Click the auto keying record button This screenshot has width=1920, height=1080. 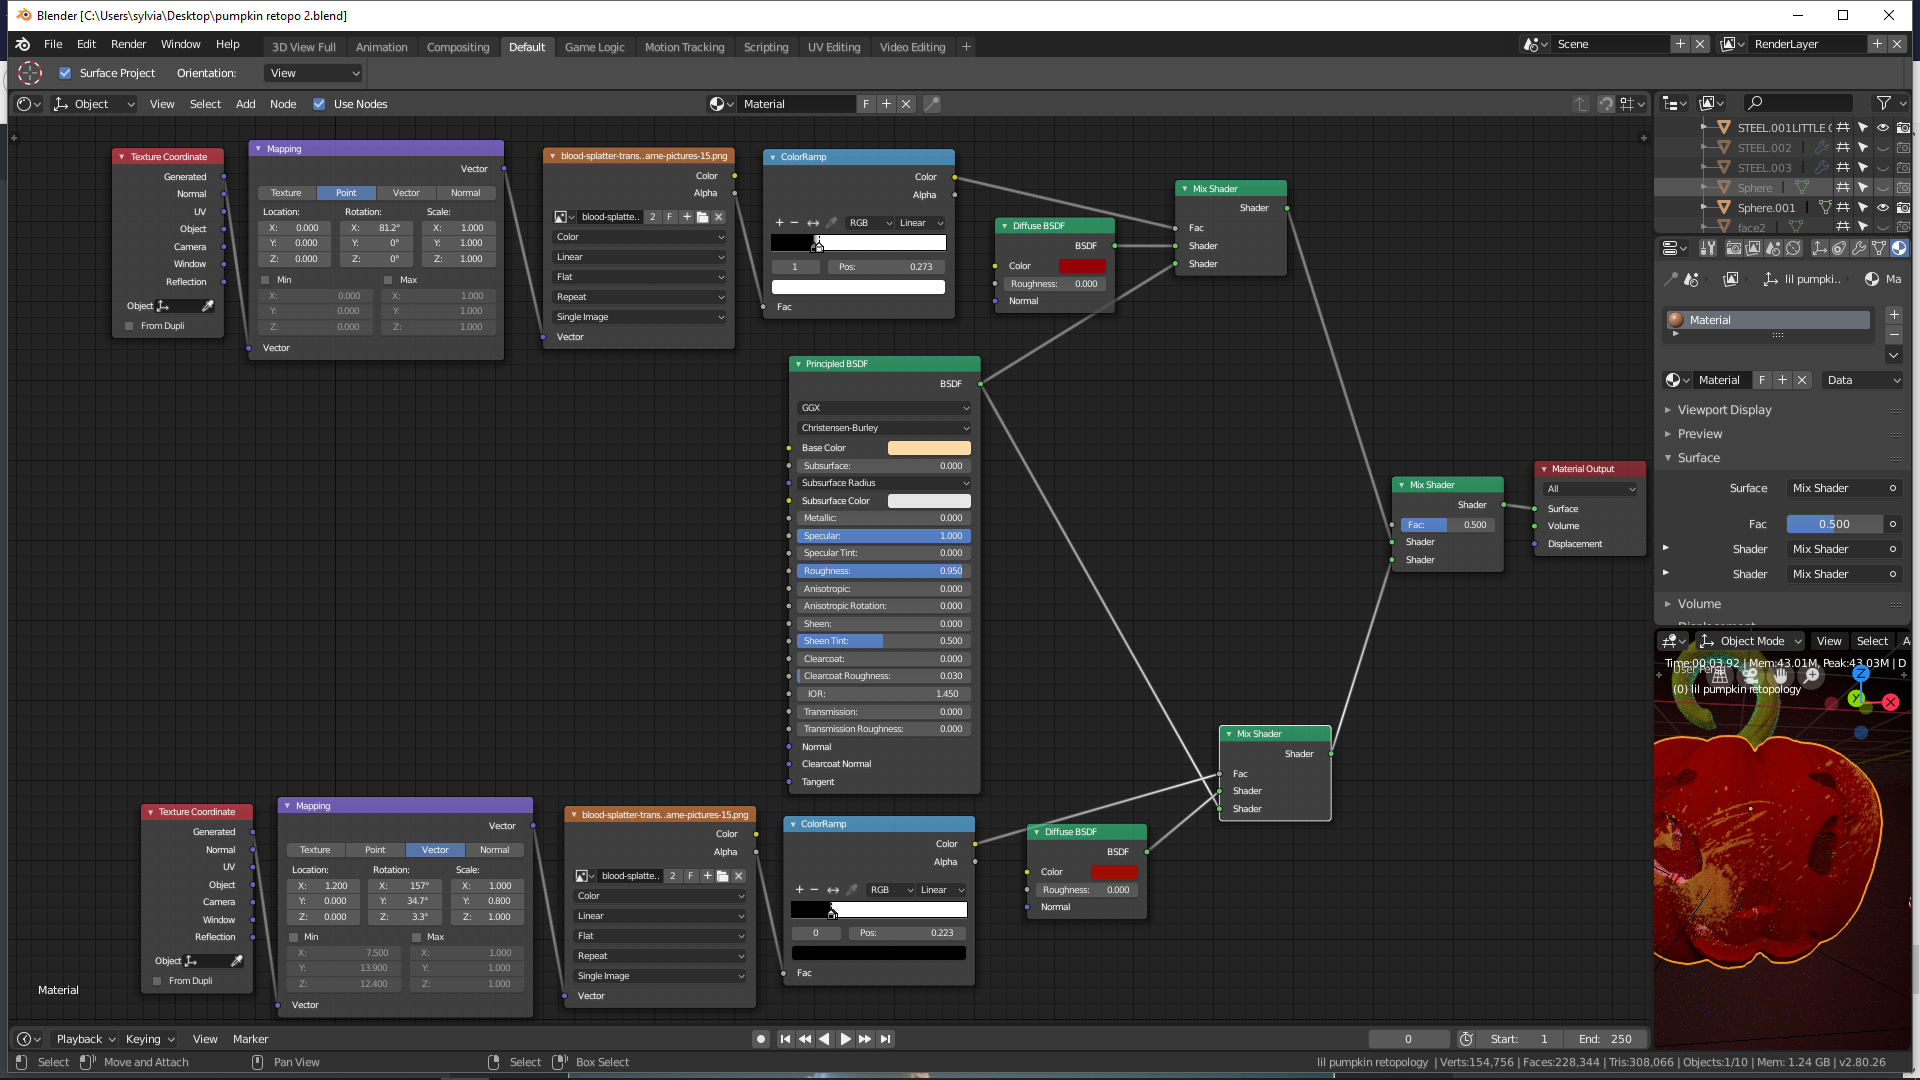761,1039
